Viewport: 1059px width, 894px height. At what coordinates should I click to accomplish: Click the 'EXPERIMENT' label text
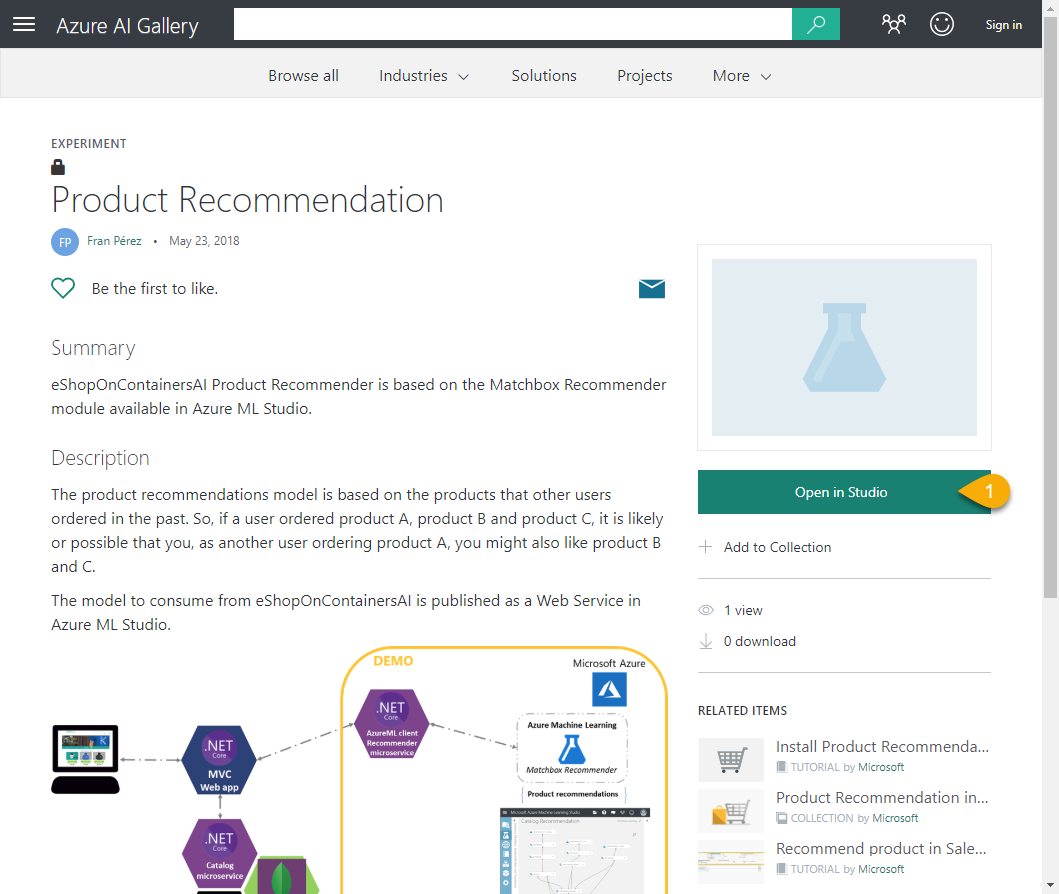88,144
